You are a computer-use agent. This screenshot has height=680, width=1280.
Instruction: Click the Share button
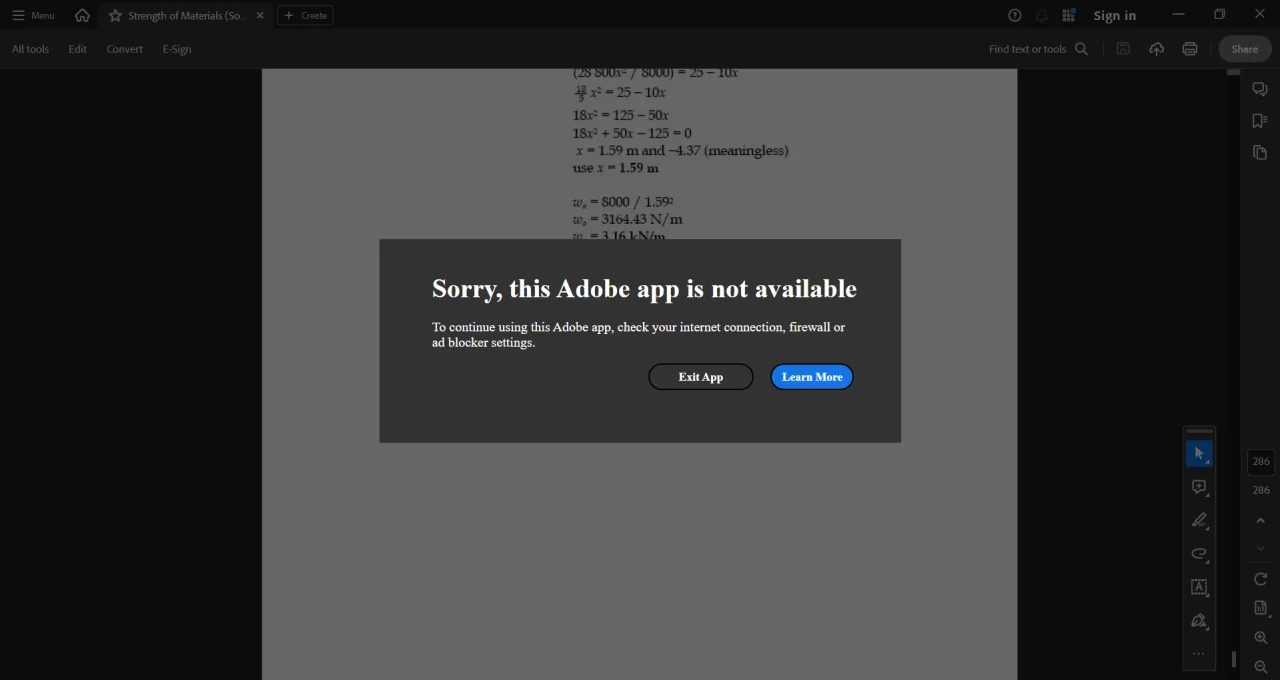1245,49
